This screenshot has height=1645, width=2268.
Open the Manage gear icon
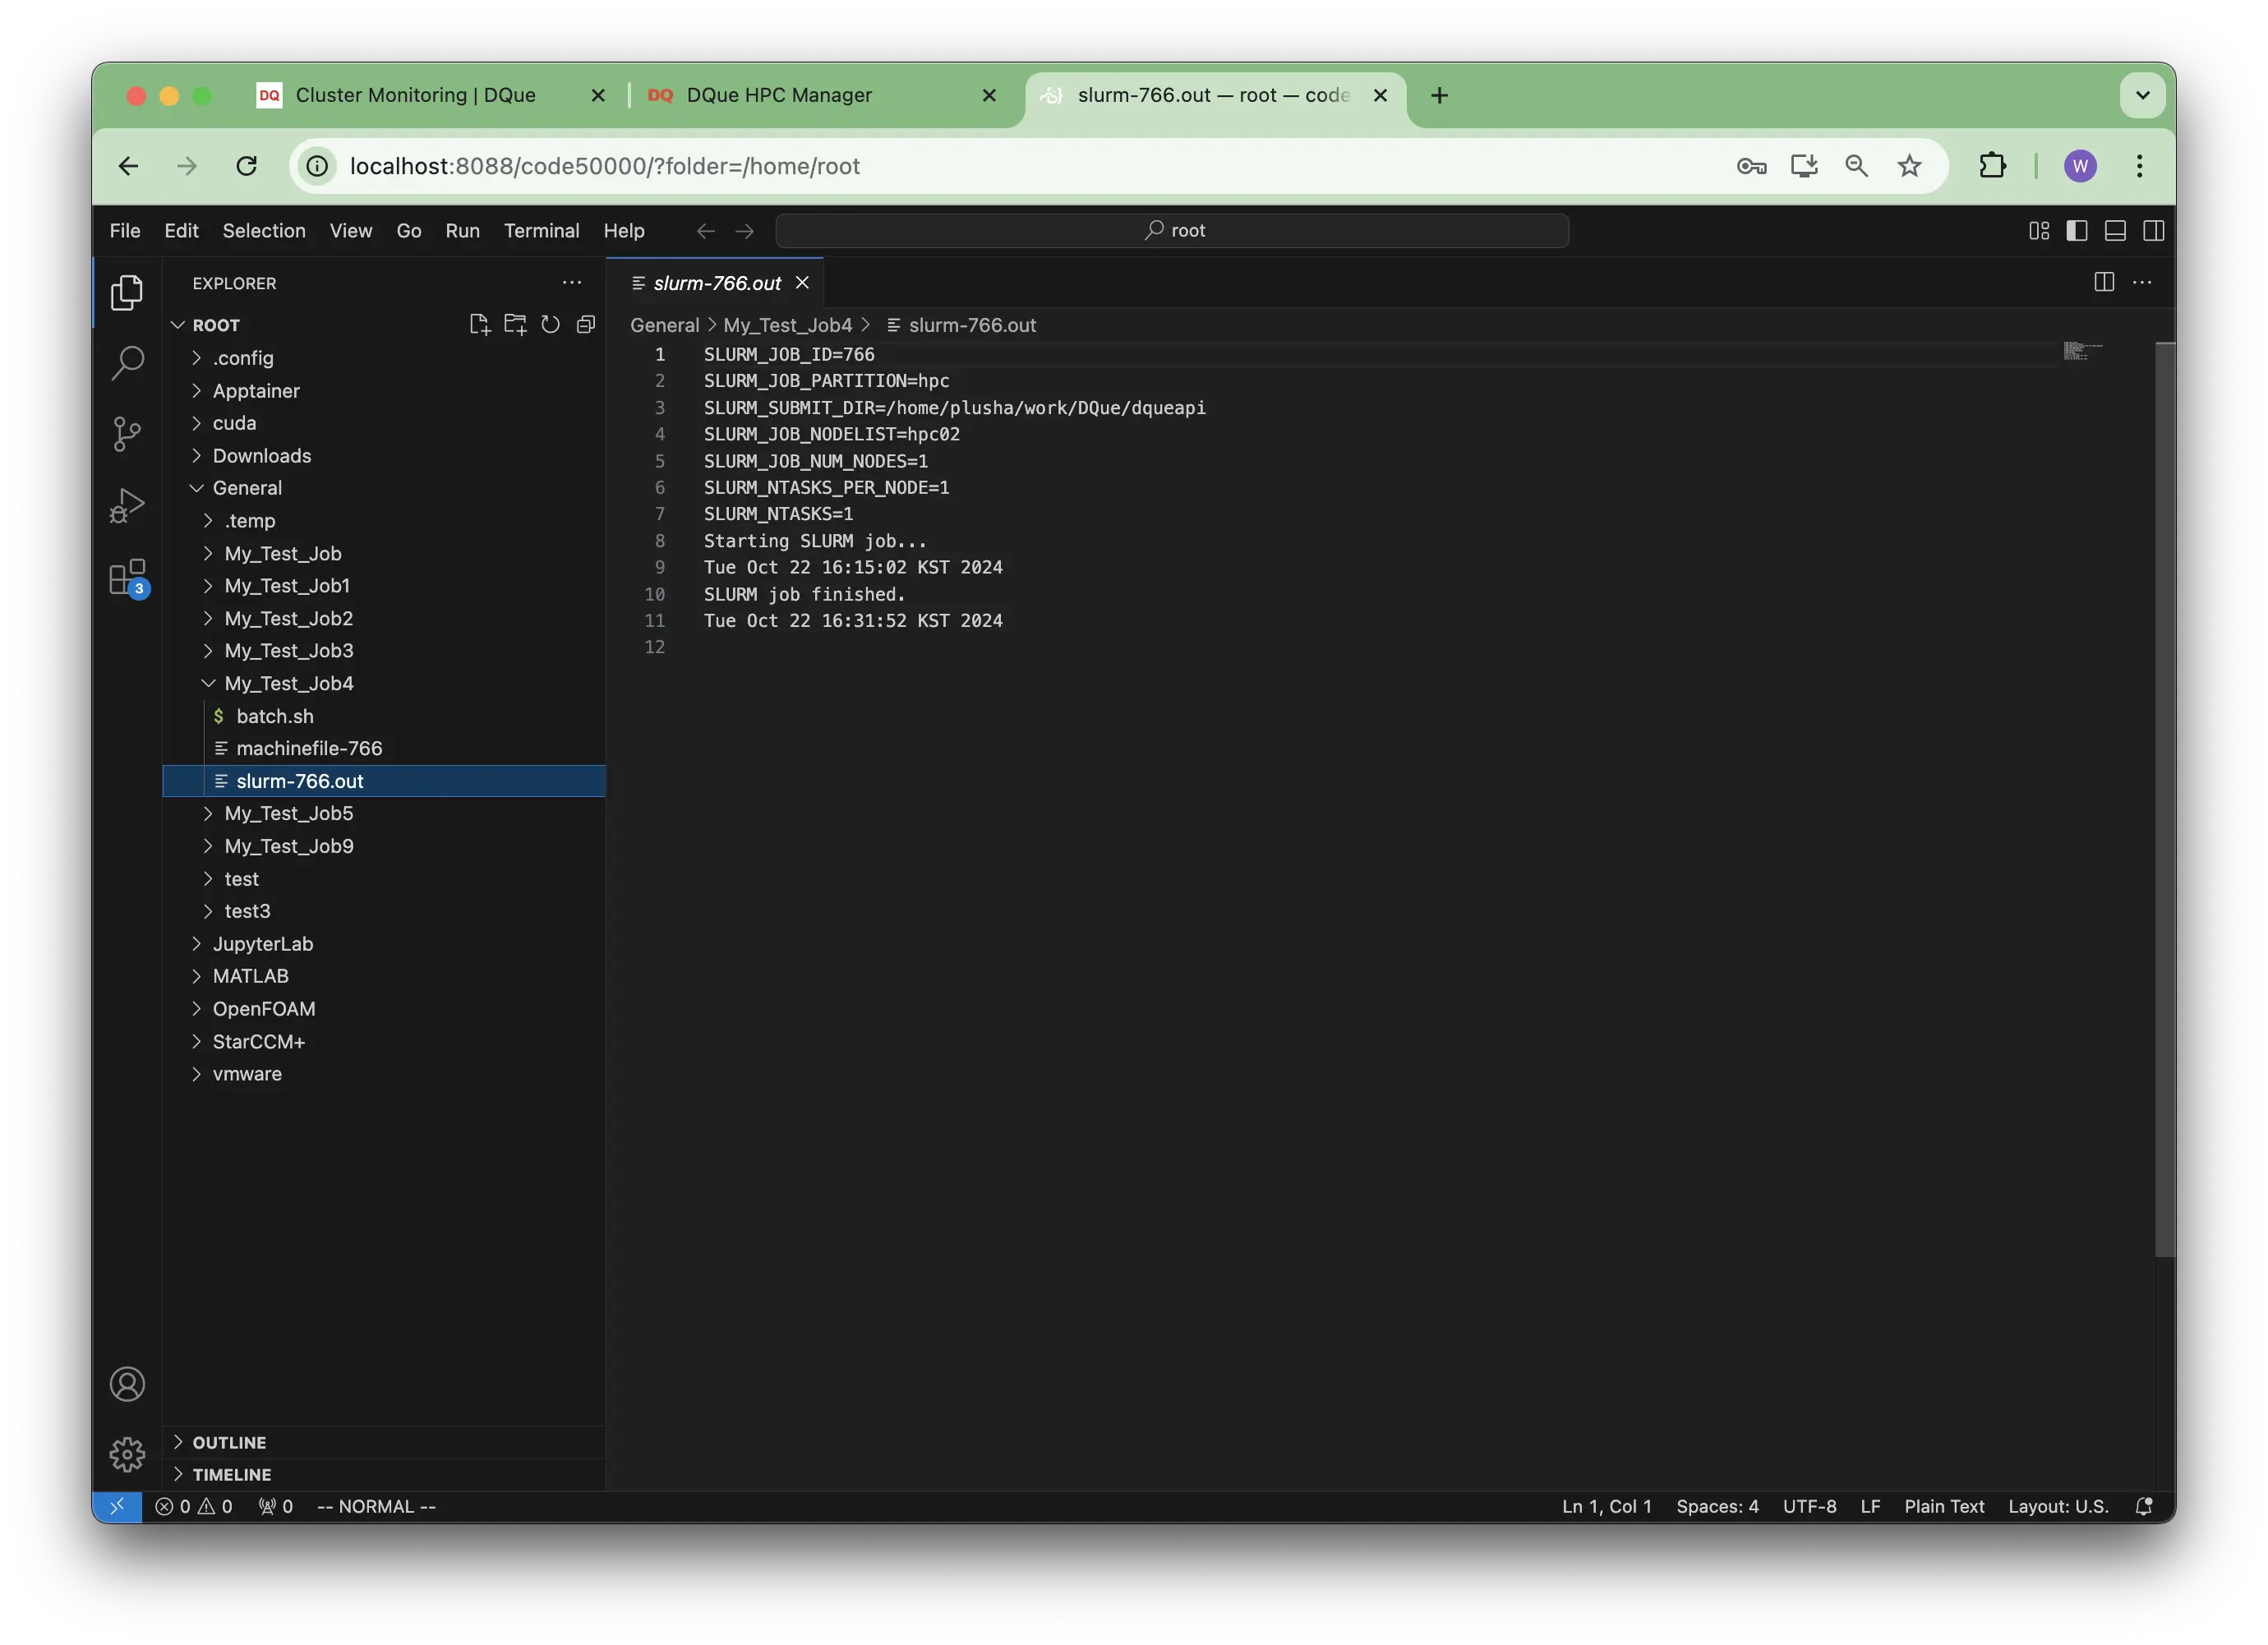127,1454
